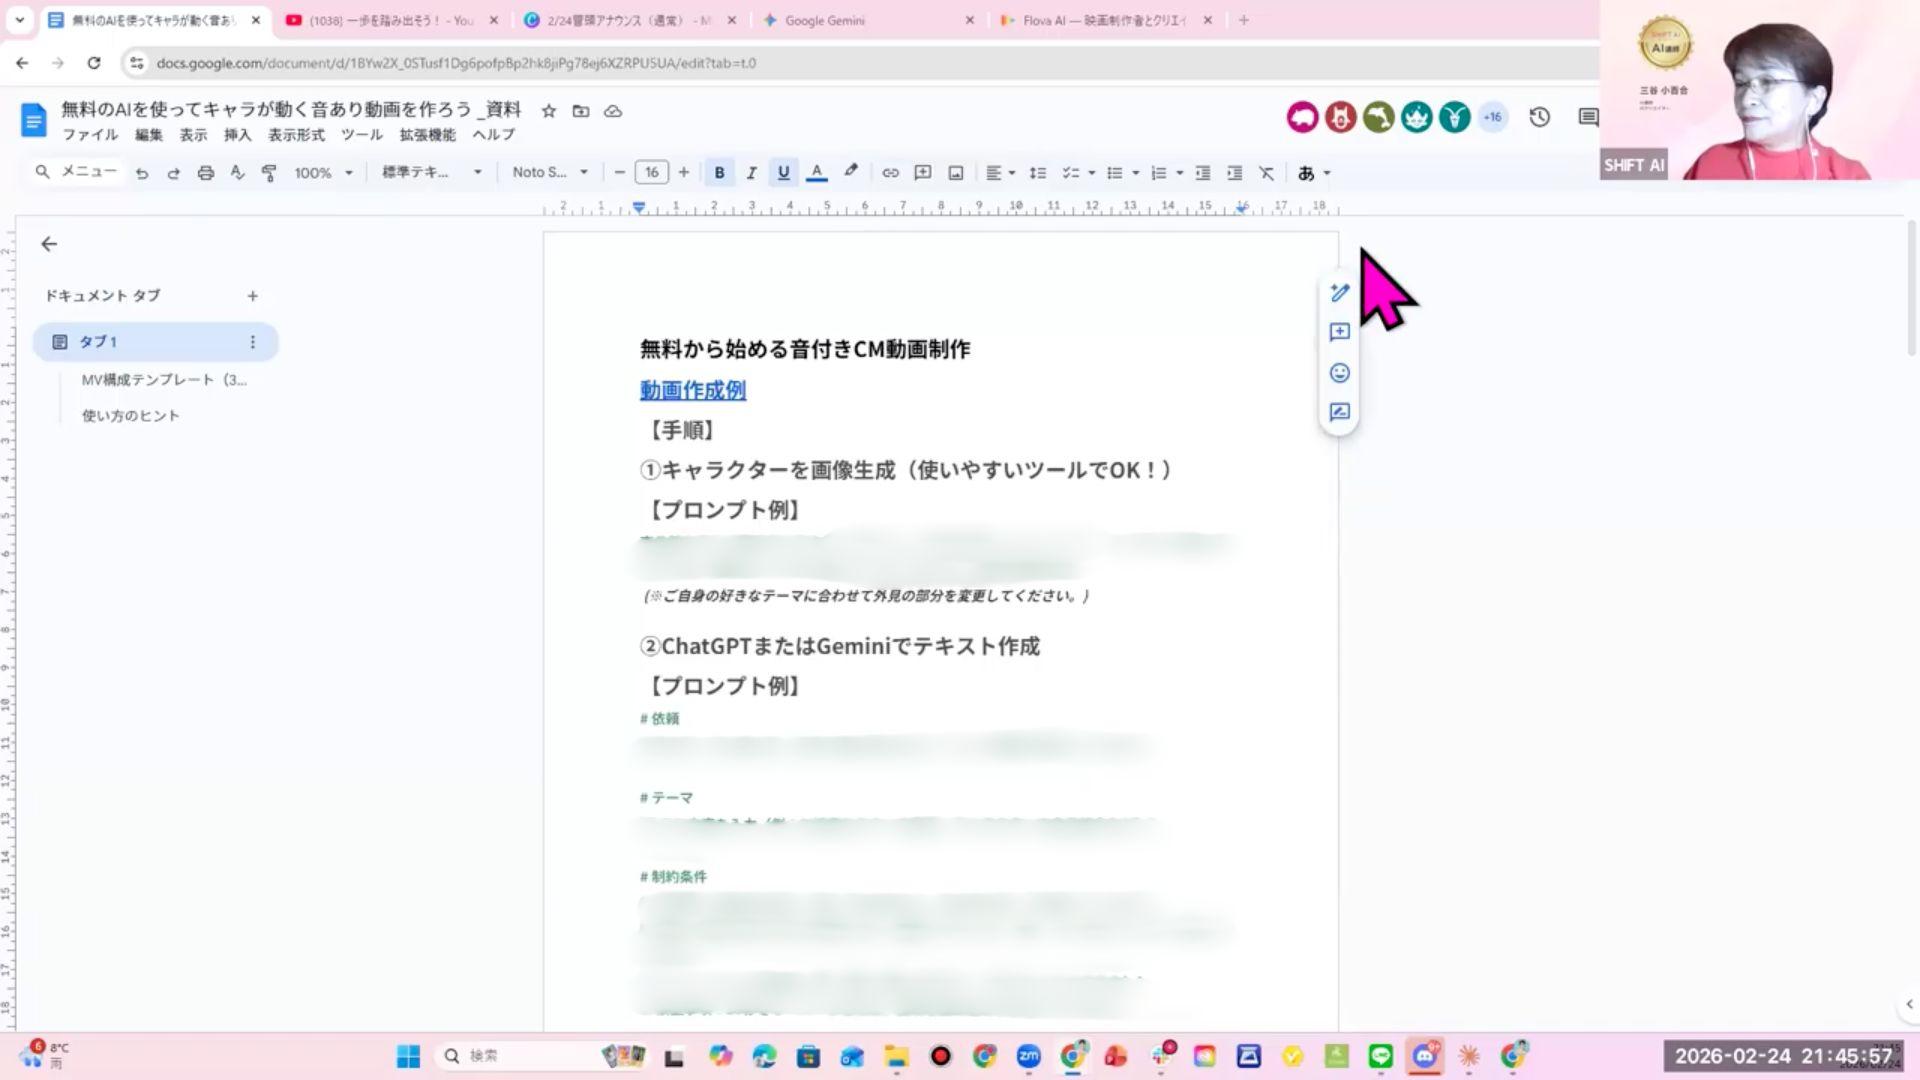The width and height of the screenshot is (1920, 1080).
Task: Select the paint format roller icon
Action: coord(269,173)
